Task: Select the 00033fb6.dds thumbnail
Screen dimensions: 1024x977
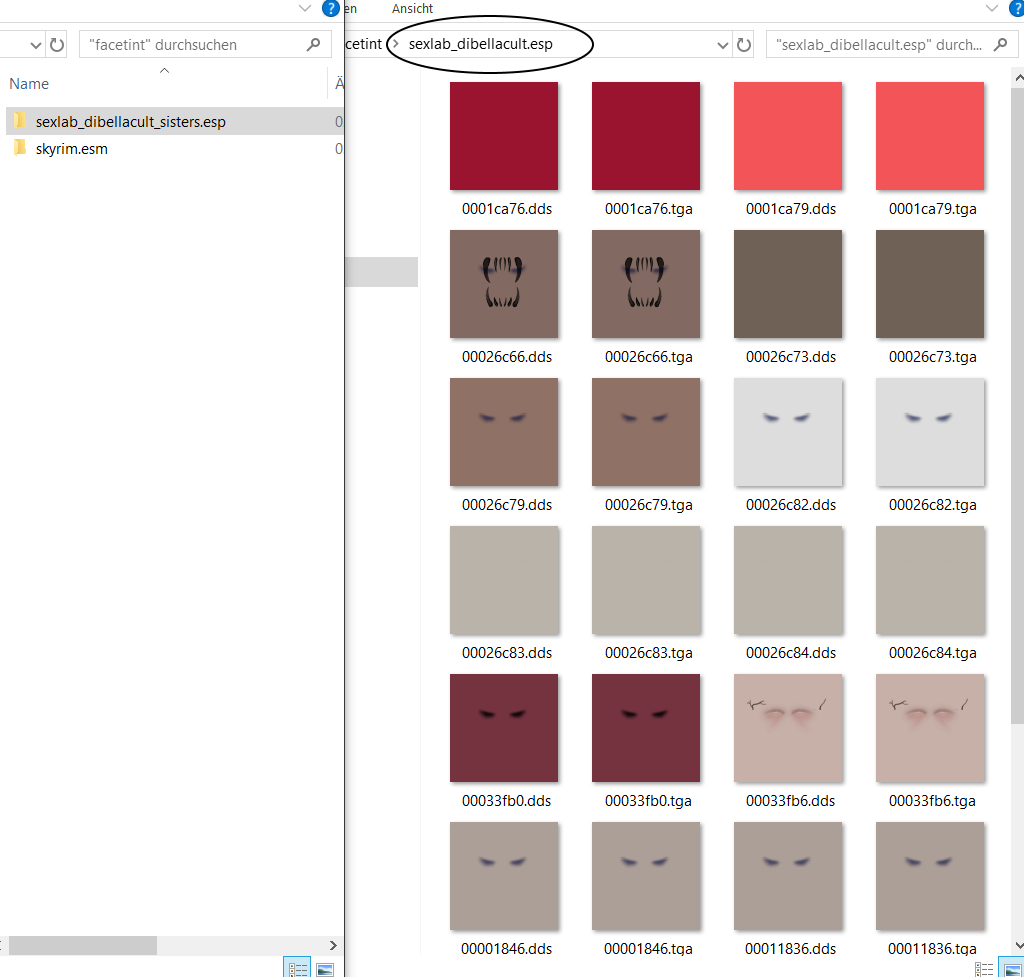Action: 788,728
